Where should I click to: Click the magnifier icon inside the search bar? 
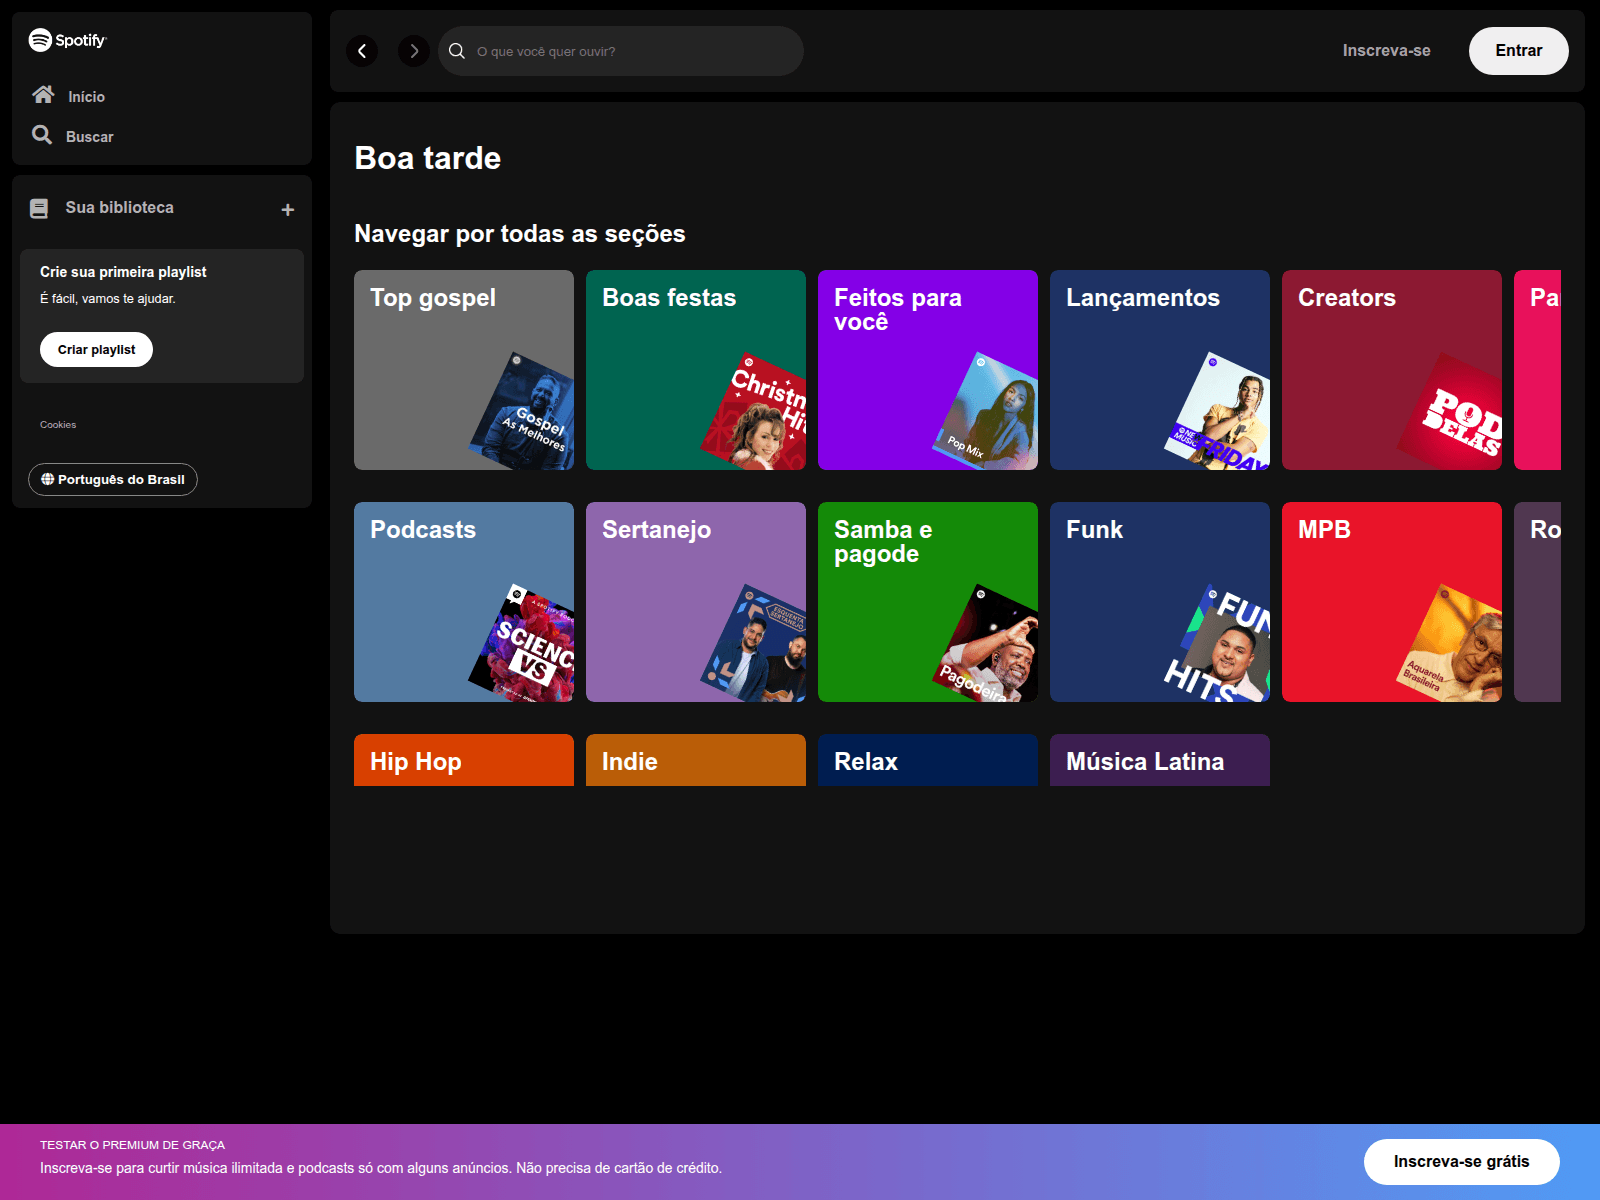tap(456, 50)
